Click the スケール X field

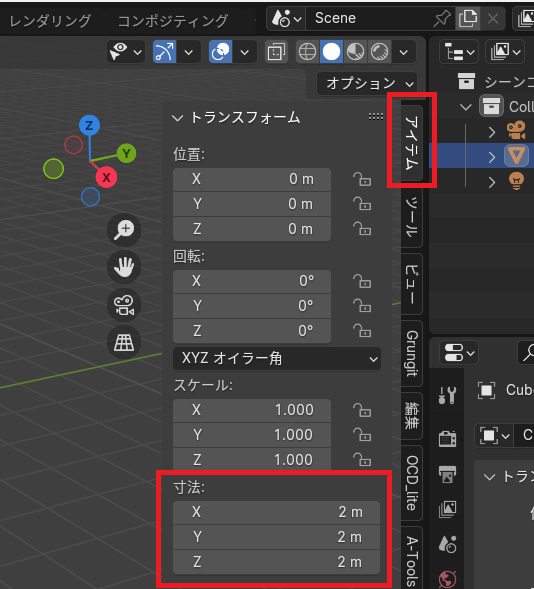(x=252, y=410)
